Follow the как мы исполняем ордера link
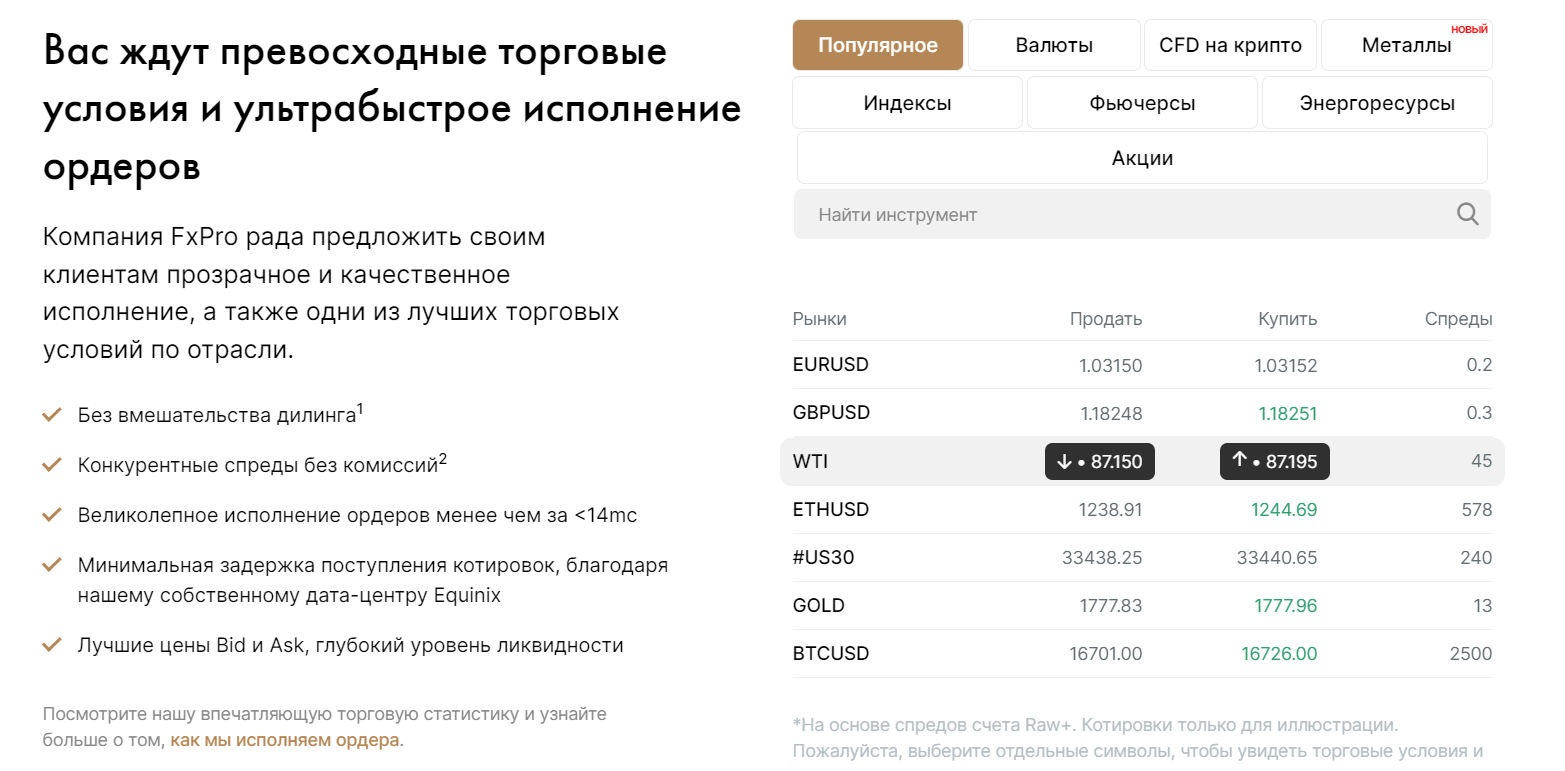Viewport: 1565px width, 771px height. (285, 741)
